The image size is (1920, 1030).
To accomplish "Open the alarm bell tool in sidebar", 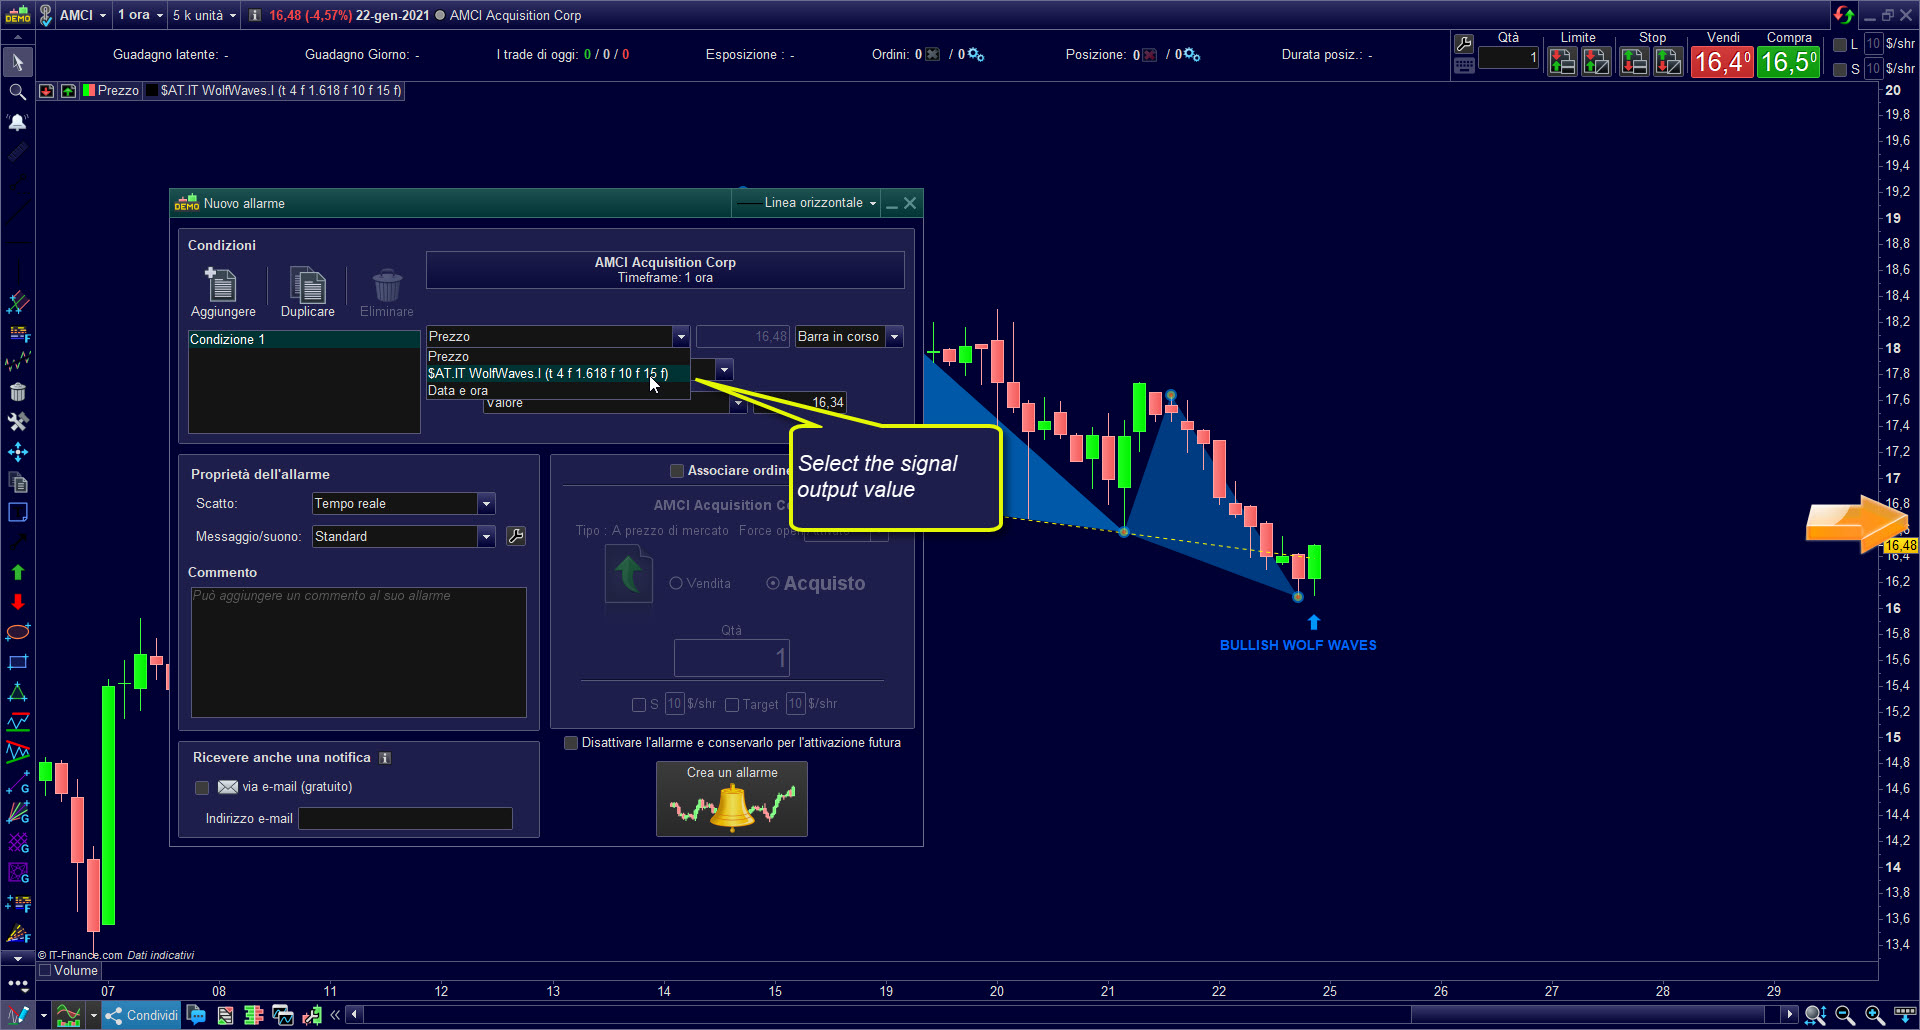I will click(17, 122).
